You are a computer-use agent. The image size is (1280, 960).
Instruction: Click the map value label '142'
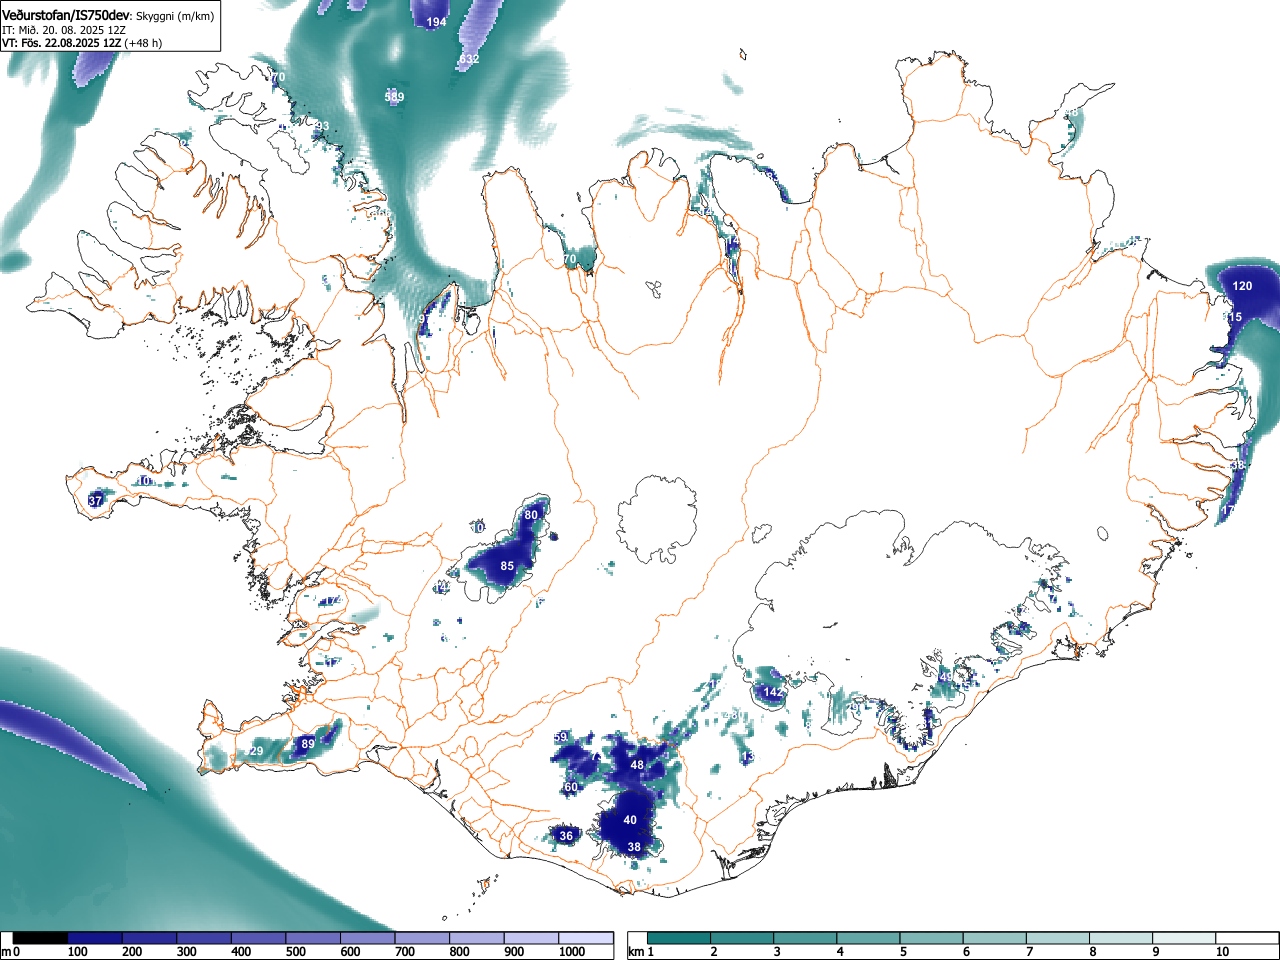click(774, 692)
